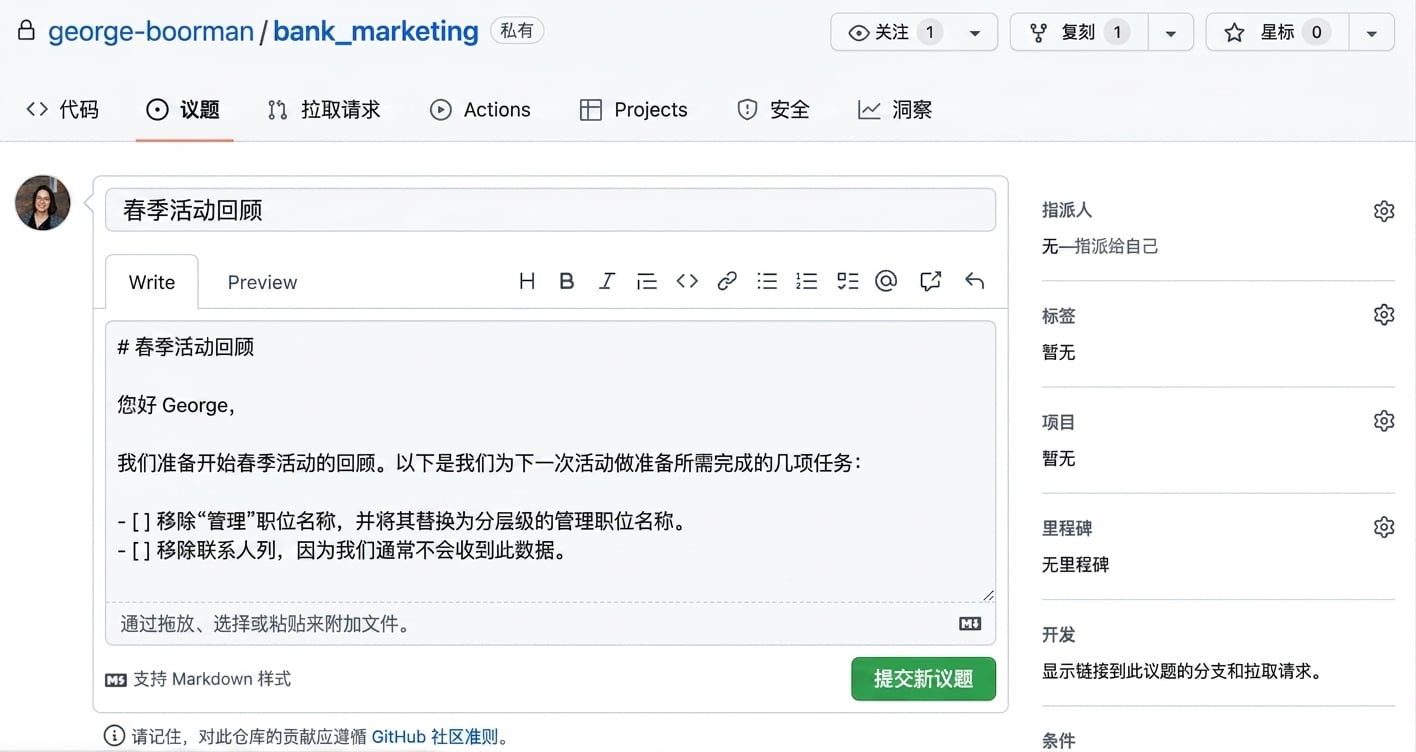Click the Markdown icon in attachment bar
This screenshot has height=752, width=1416.
970,624
